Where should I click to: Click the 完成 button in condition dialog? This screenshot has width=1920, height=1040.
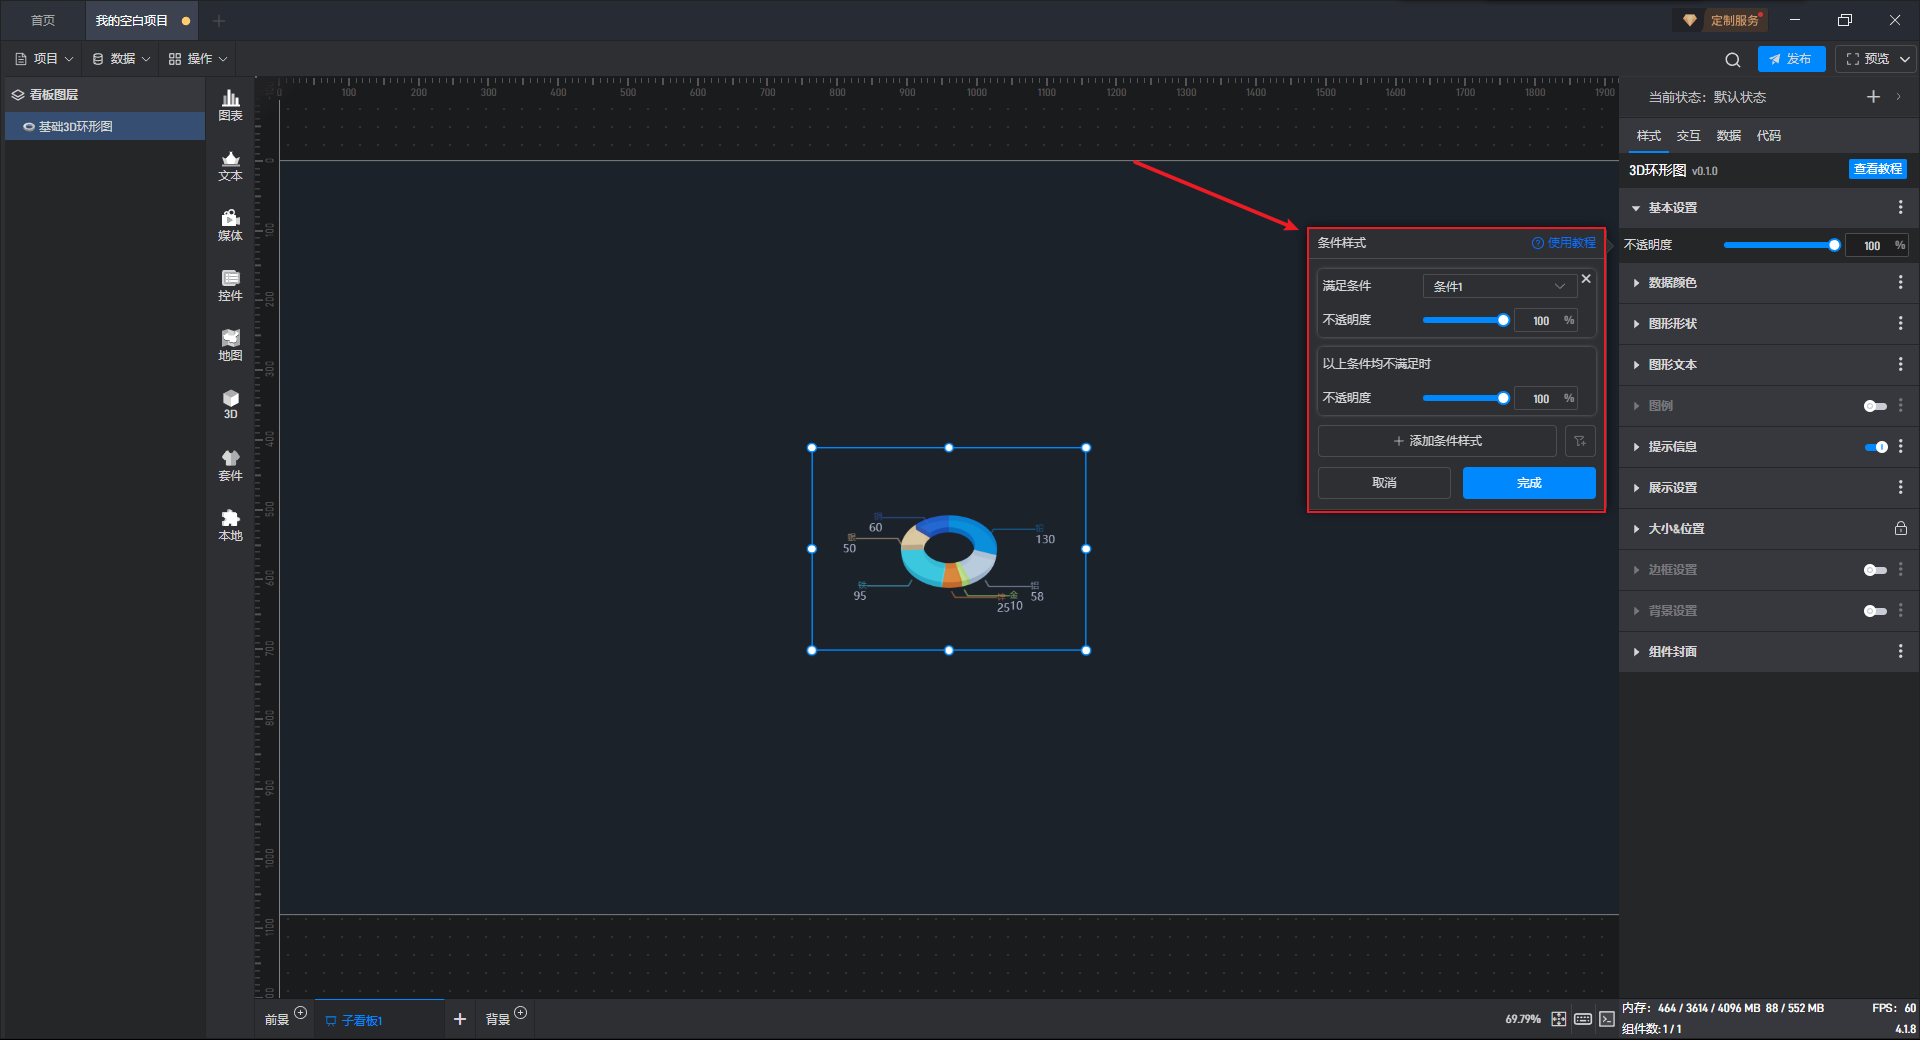1528,483
